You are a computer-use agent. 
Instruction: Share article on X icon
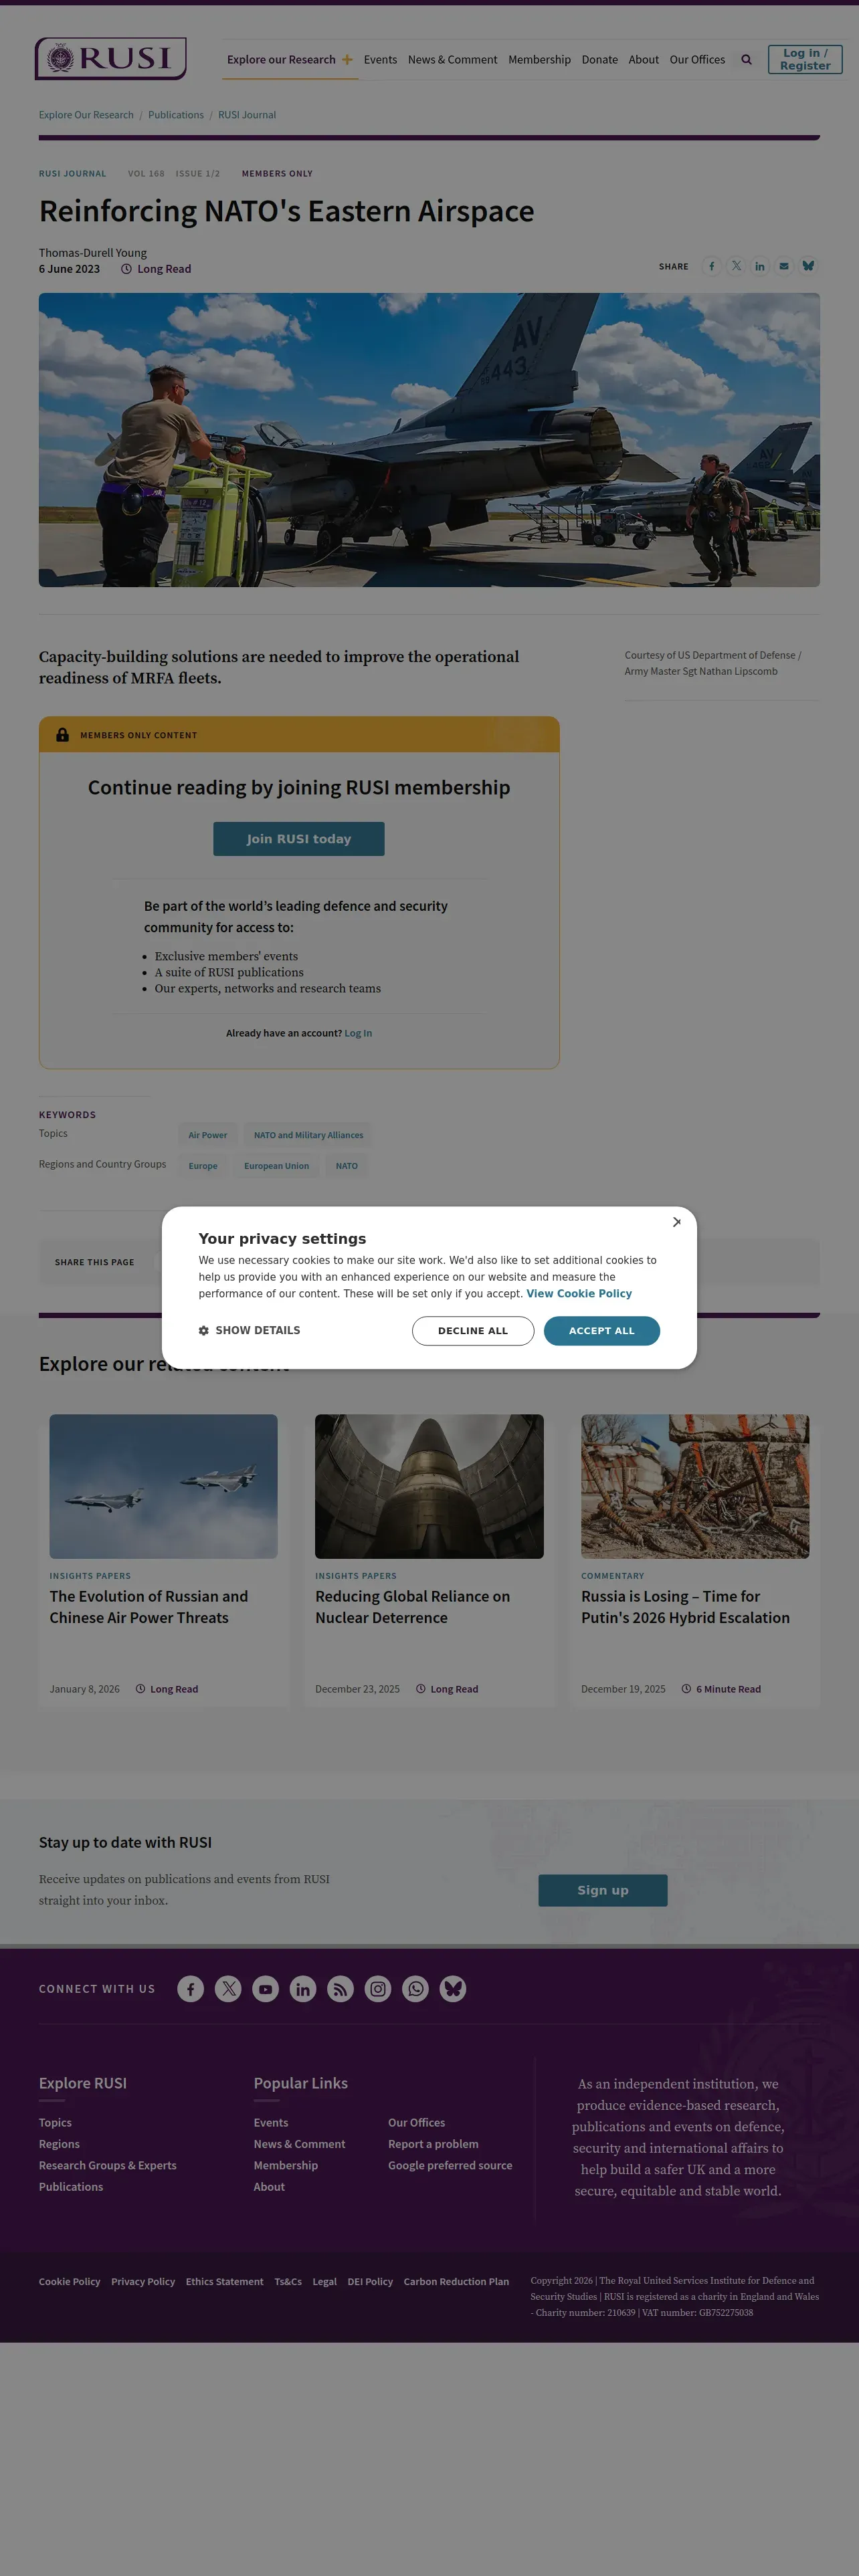coord(736,266)
